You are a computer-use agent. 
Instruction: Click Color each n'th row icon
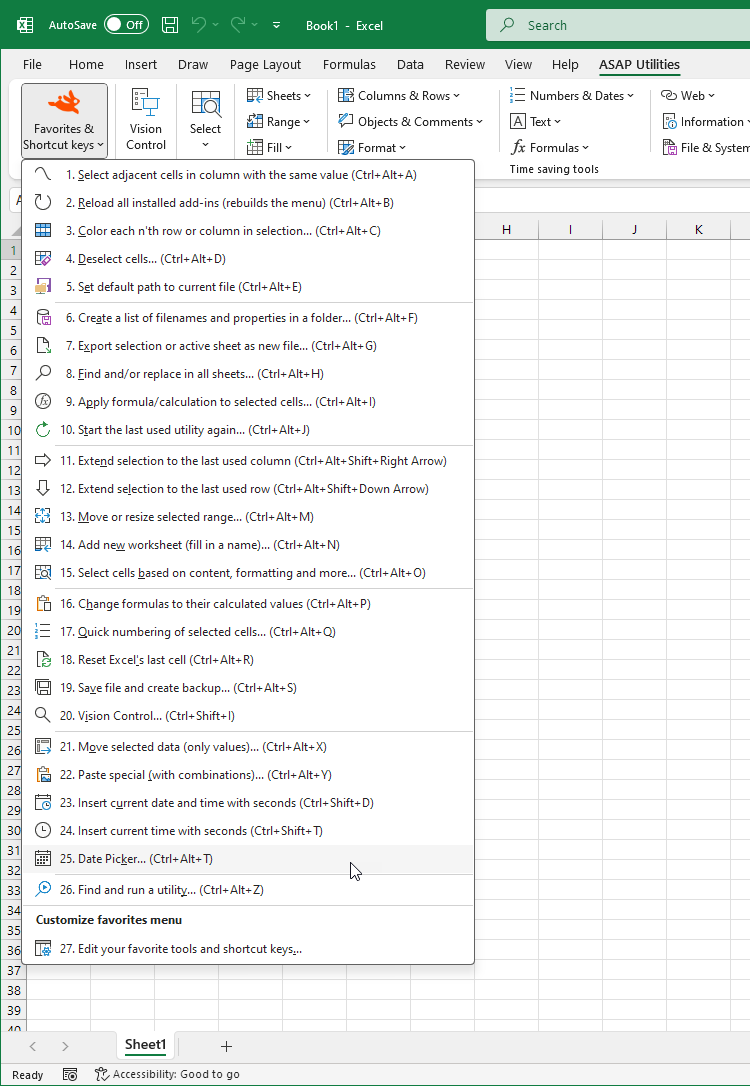[43, 231]
